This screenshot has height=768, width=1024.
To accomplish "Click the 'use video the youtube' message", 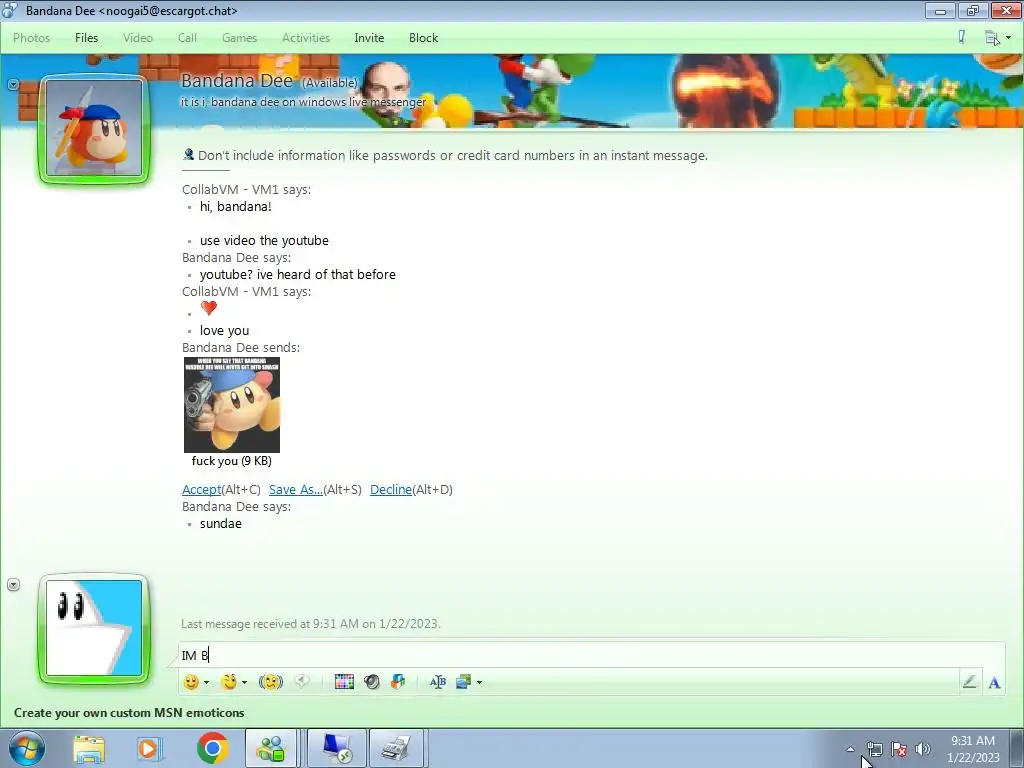I will pos(264,240).
